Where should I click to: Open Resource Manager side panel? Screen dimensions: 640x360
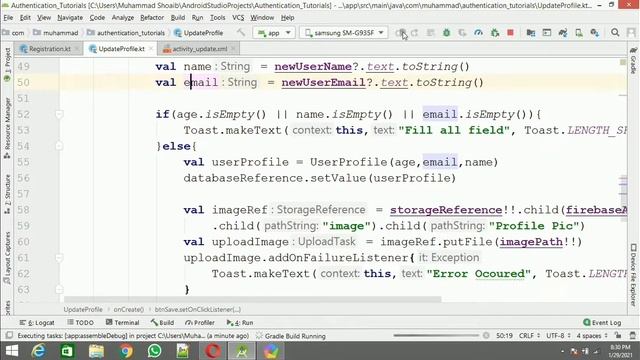(7, 127)
